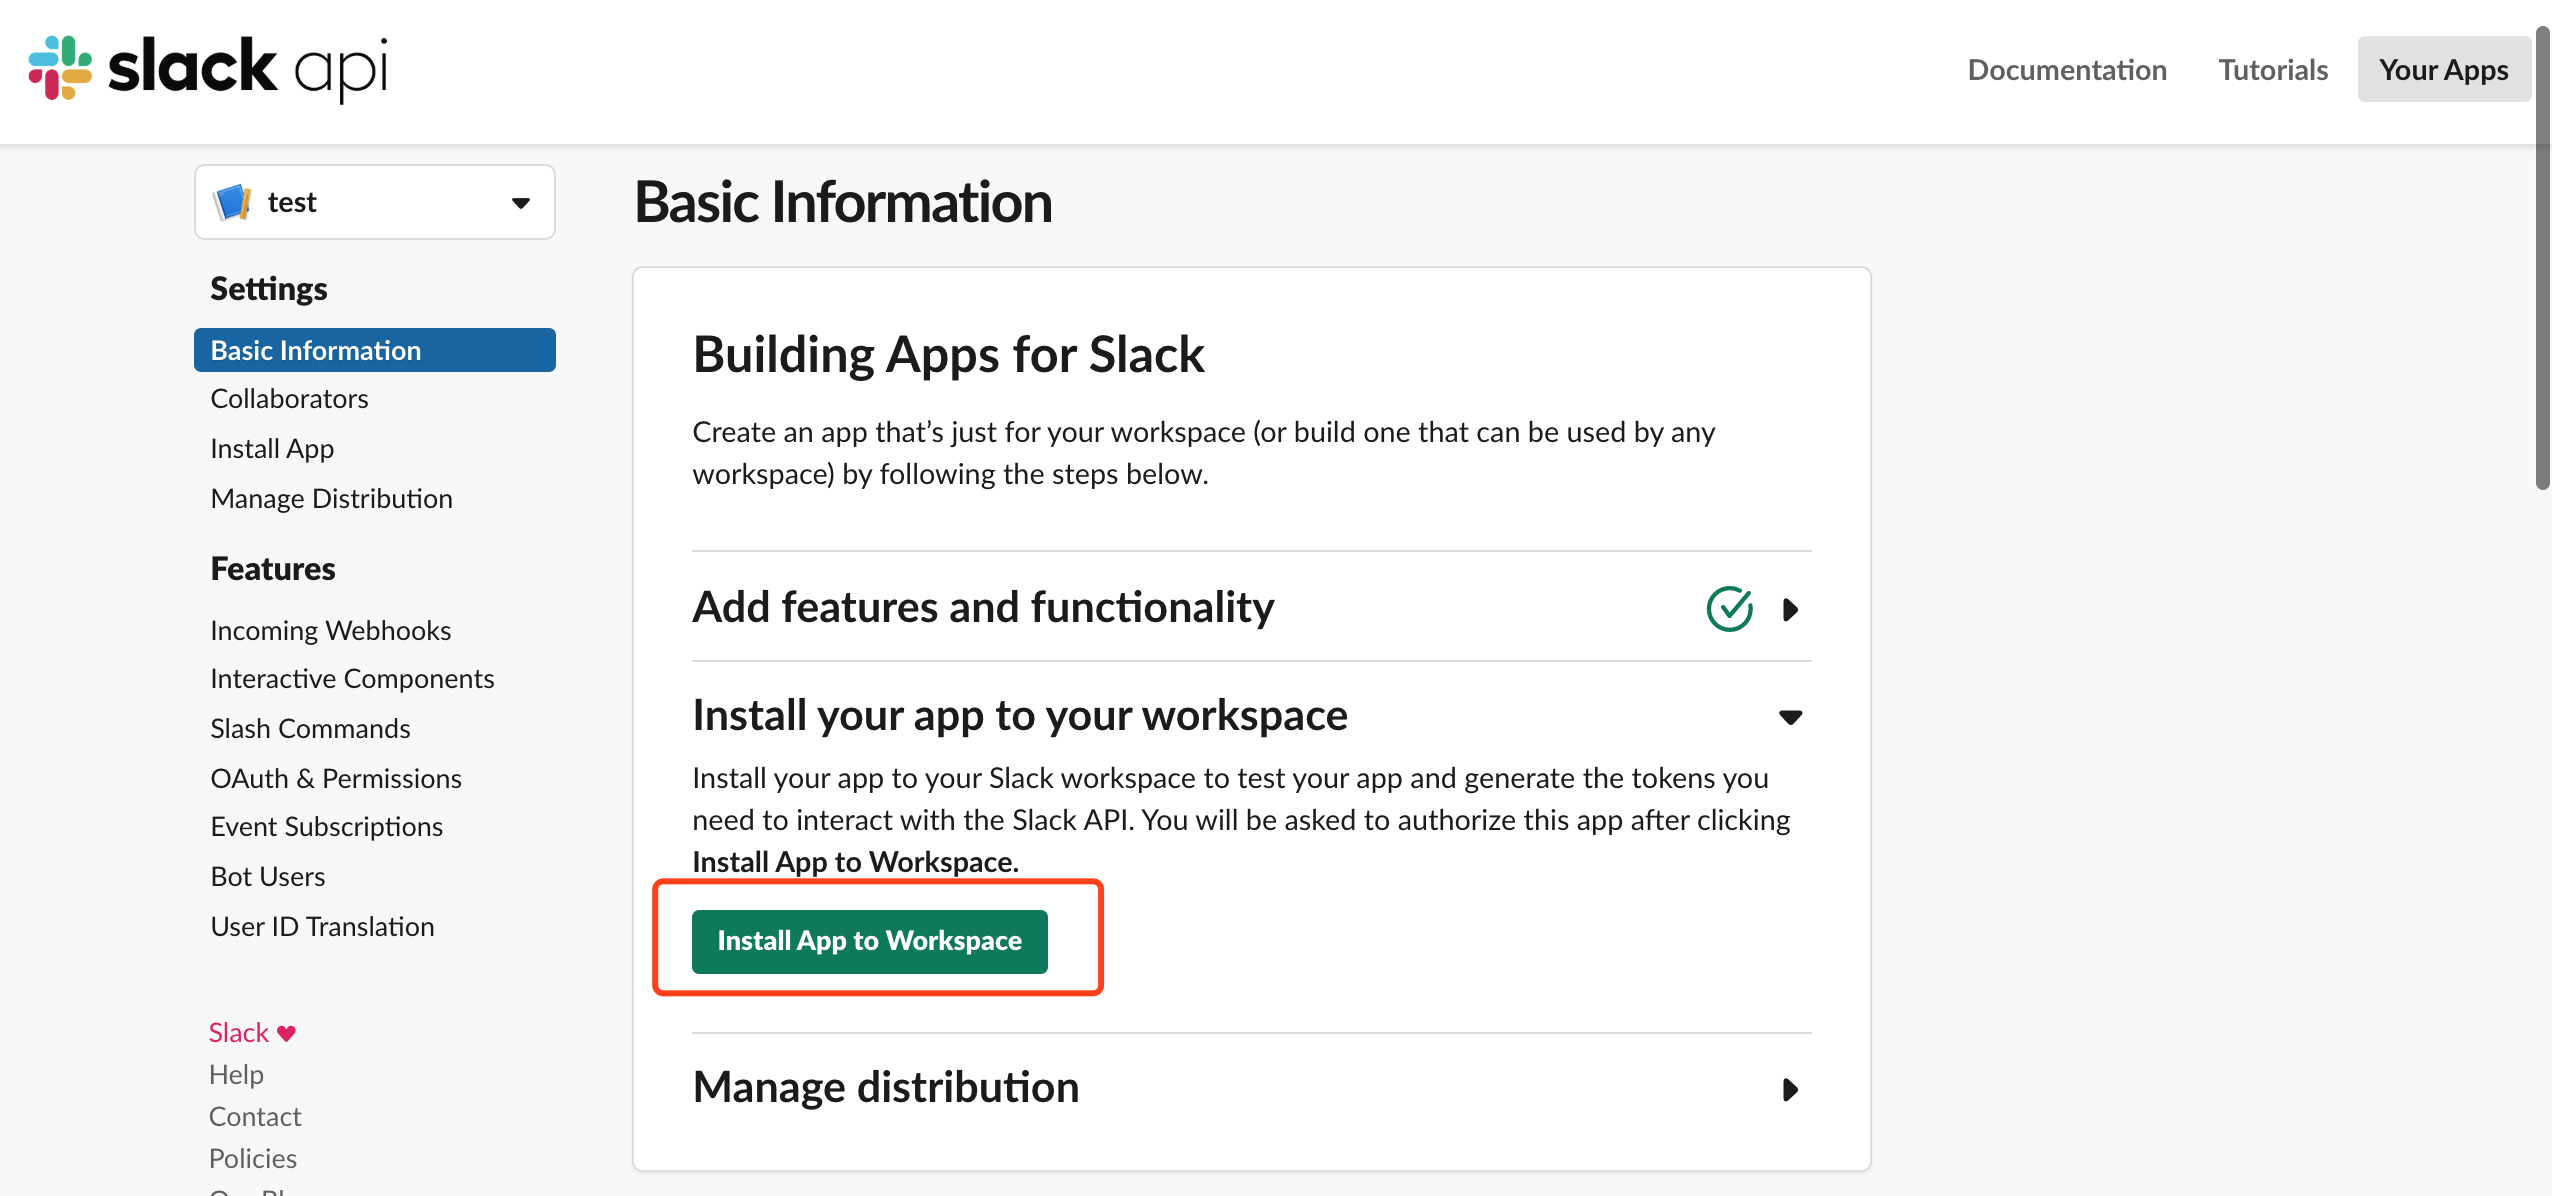Expand the Manage distribution section

click(1790, 1089)
